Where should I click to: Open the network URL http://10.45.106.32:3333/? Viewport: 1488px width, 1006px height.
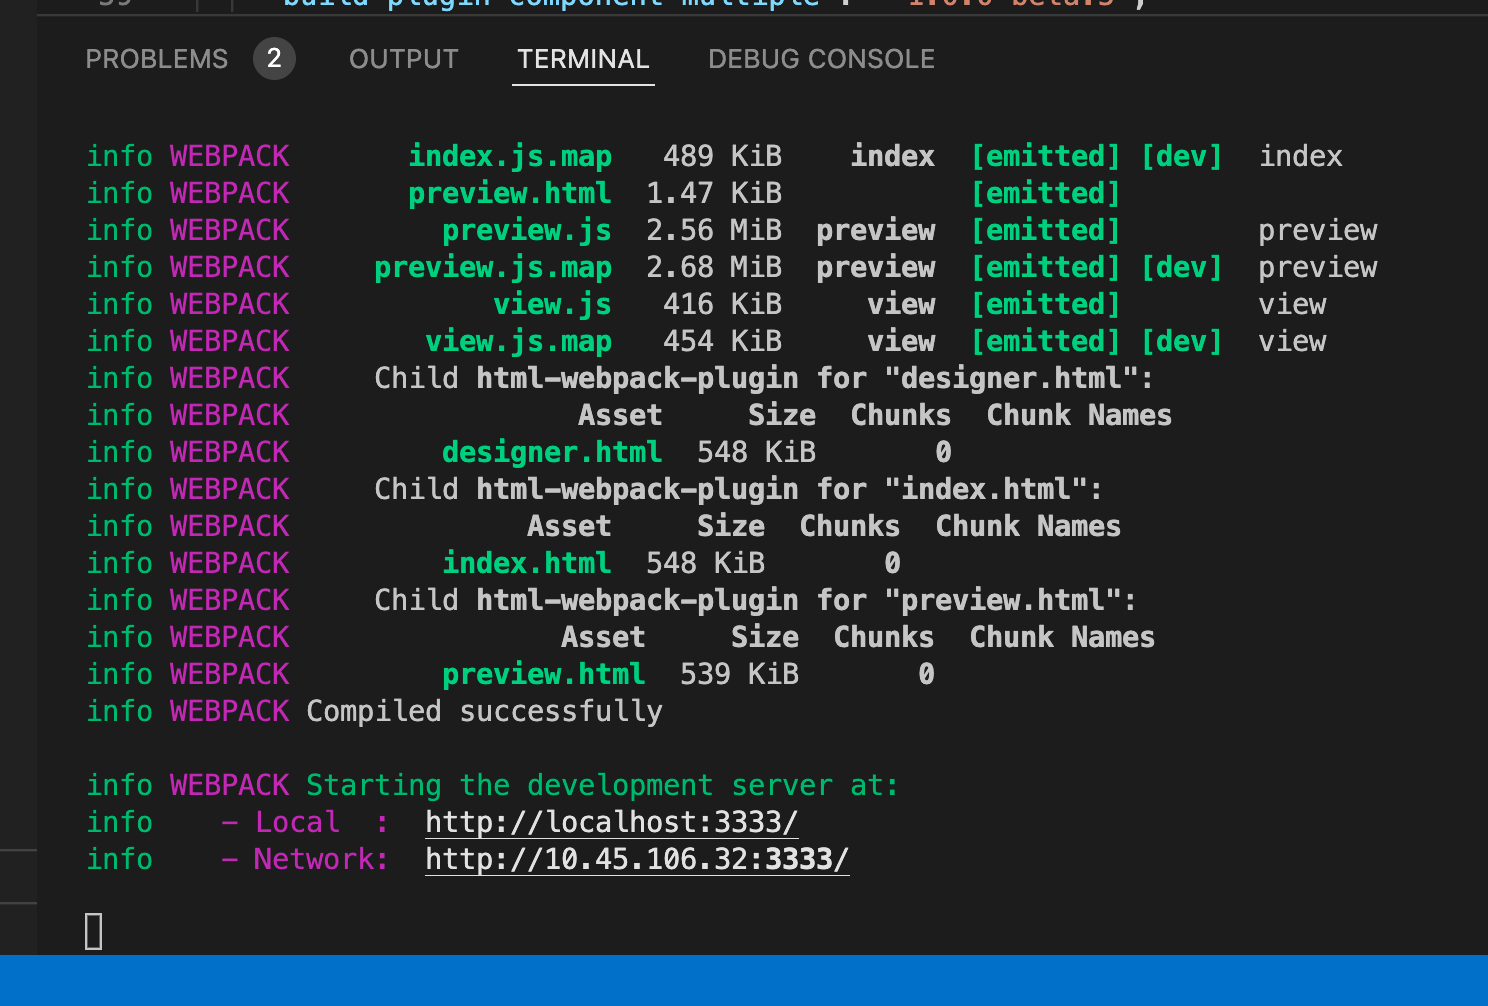click(x=637, y=858)
